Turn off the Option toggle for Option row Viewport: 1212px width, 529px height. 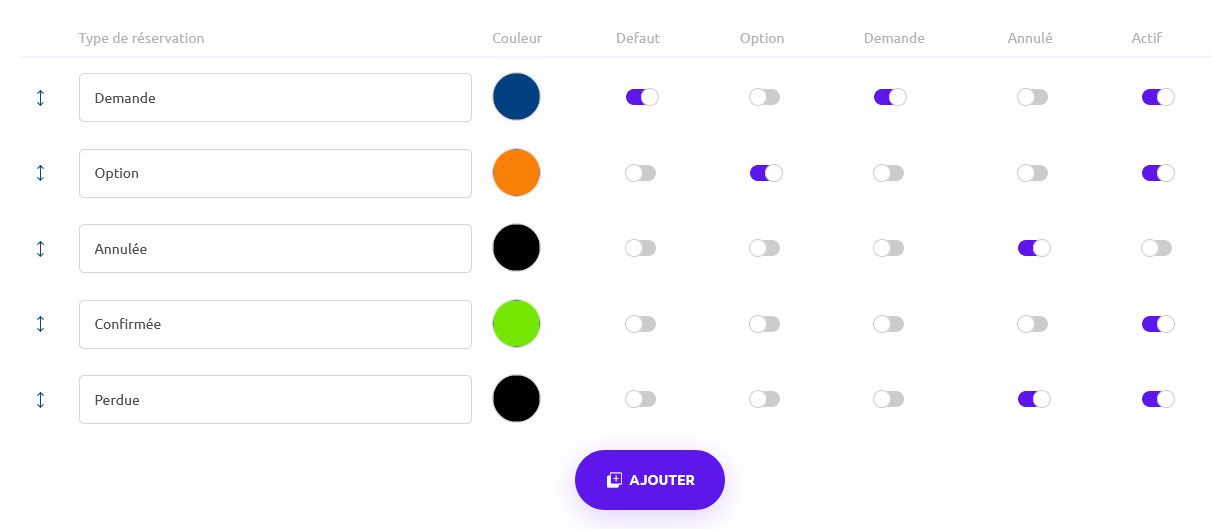tap(765, 173)
